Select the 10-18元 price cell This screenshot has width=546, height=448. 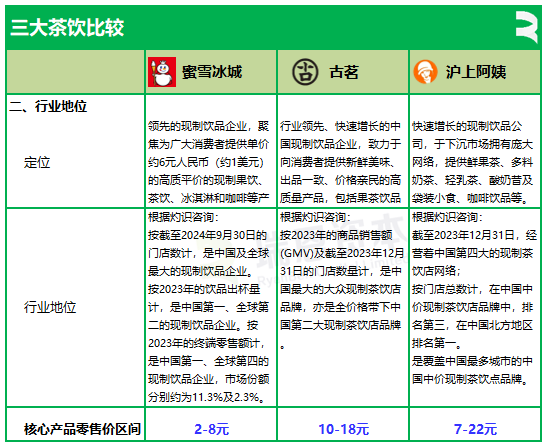tap(344, 429)
